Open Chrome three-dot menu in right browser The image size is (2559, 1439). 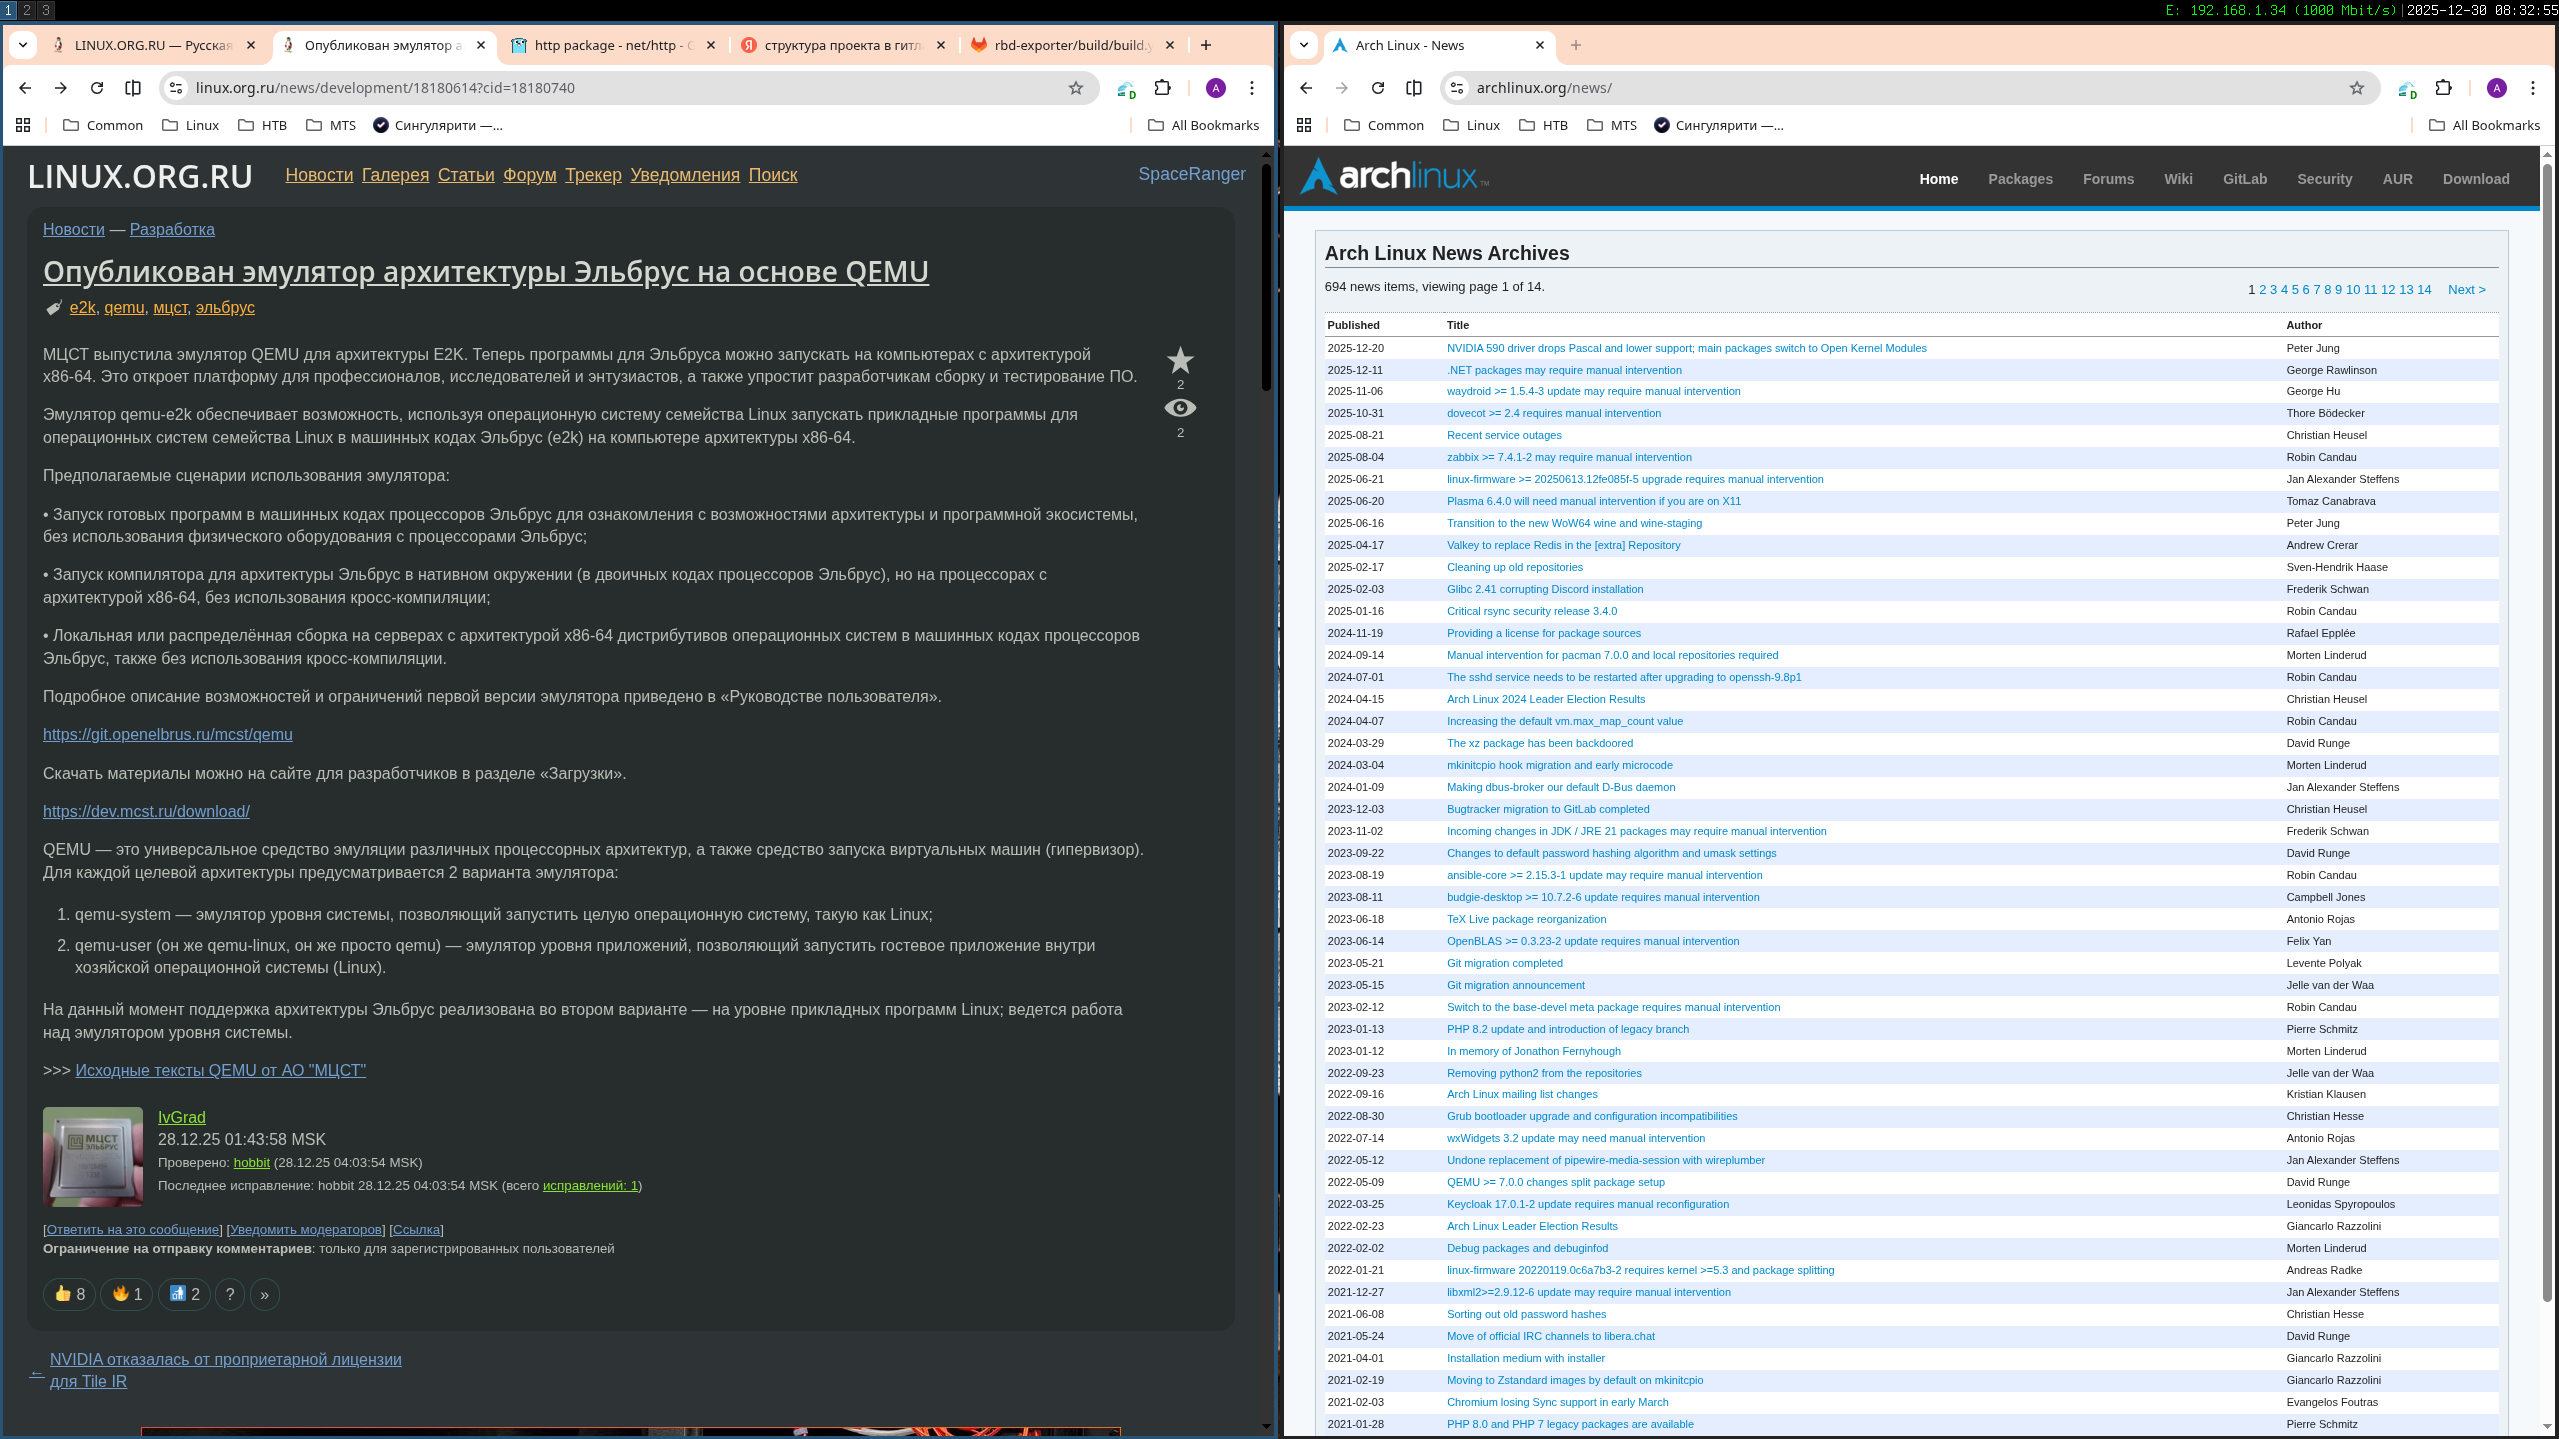click(2533, 88)
